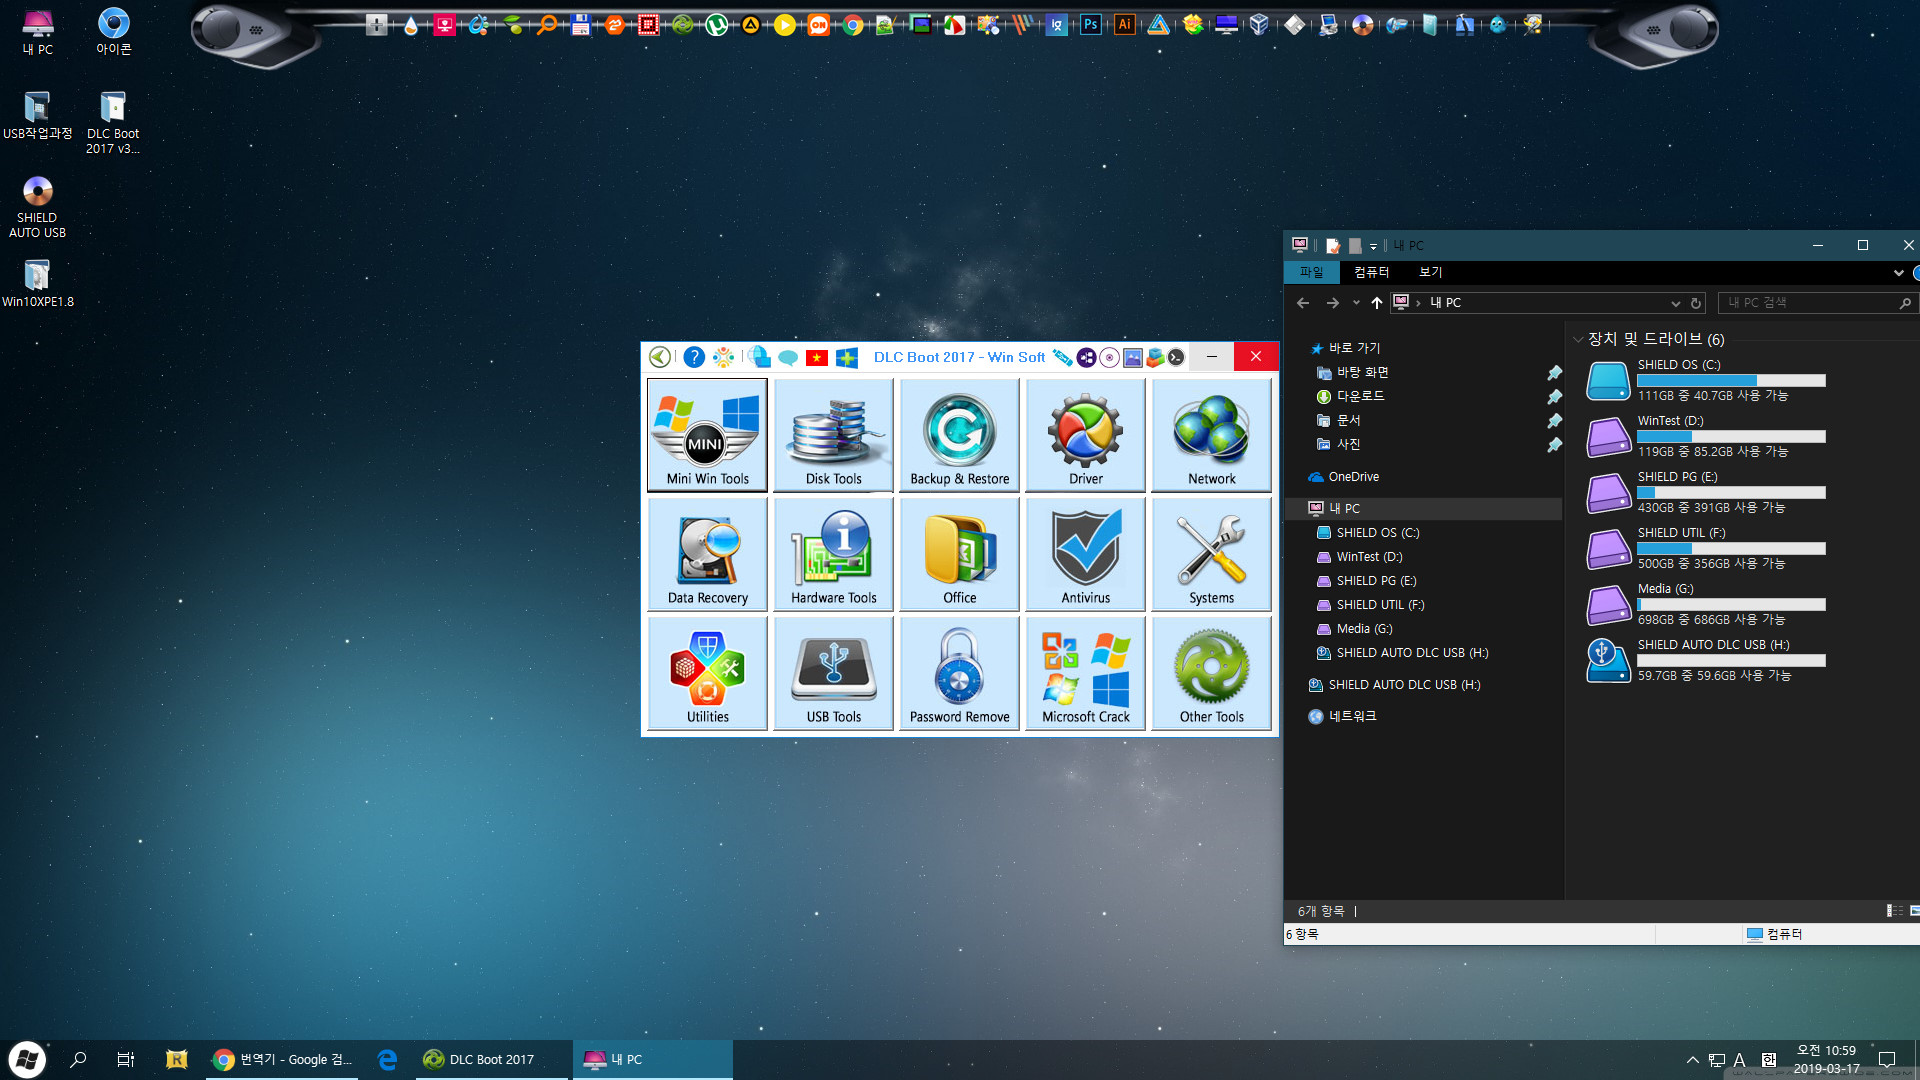Open Backup & Restore tools
The width and height of the screenshot is (1920, 1080).
click(959, 435)
